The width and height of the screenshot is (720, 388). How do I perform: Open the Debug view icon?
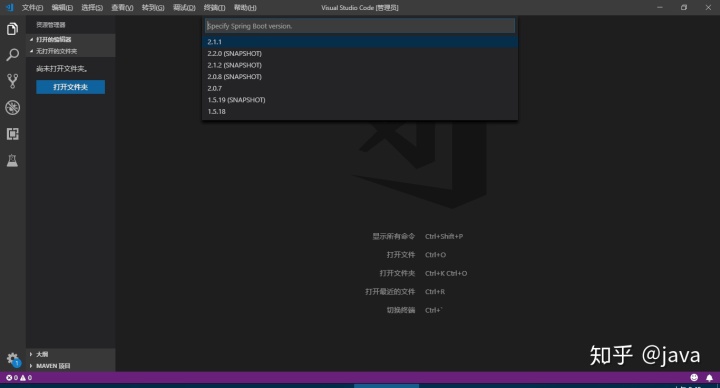[12, 107]
